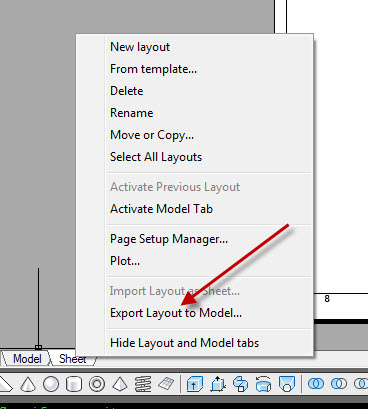Select the Planar Surface tool

coord(166,384)
